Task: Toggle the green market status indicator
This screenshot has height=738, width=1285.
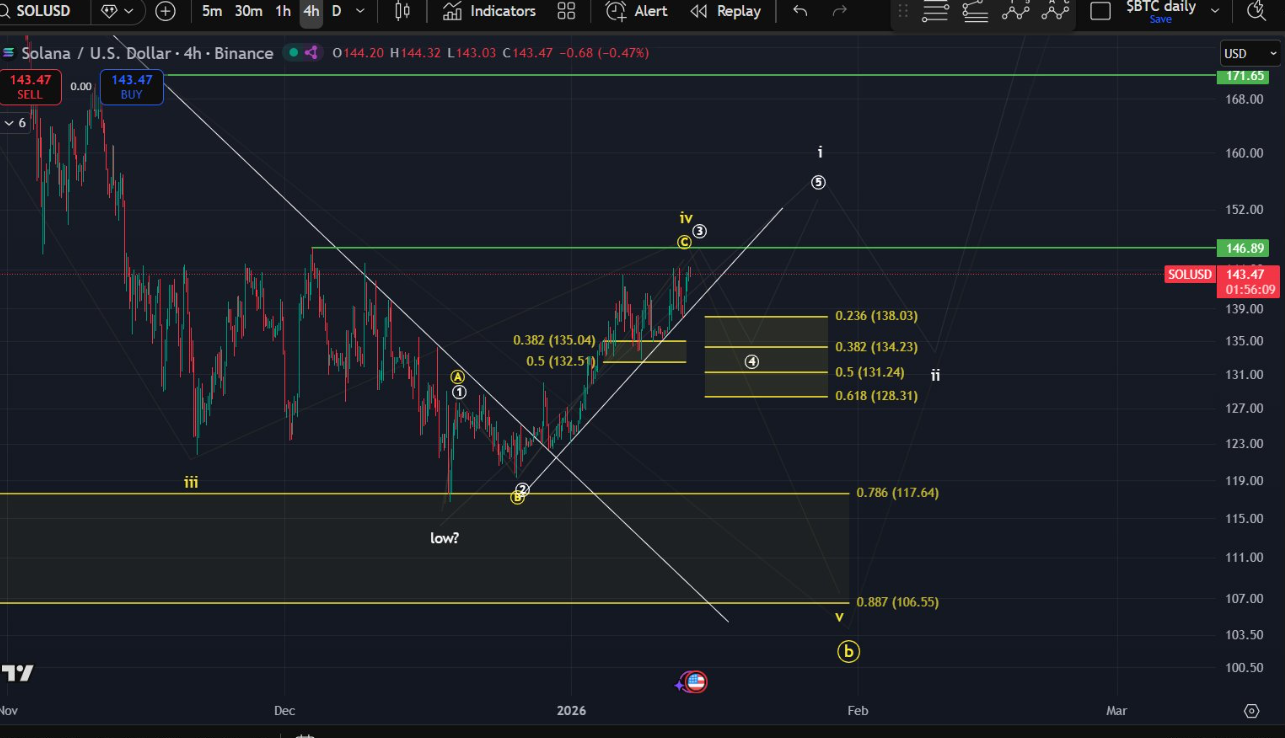Action: pos(292,53)
